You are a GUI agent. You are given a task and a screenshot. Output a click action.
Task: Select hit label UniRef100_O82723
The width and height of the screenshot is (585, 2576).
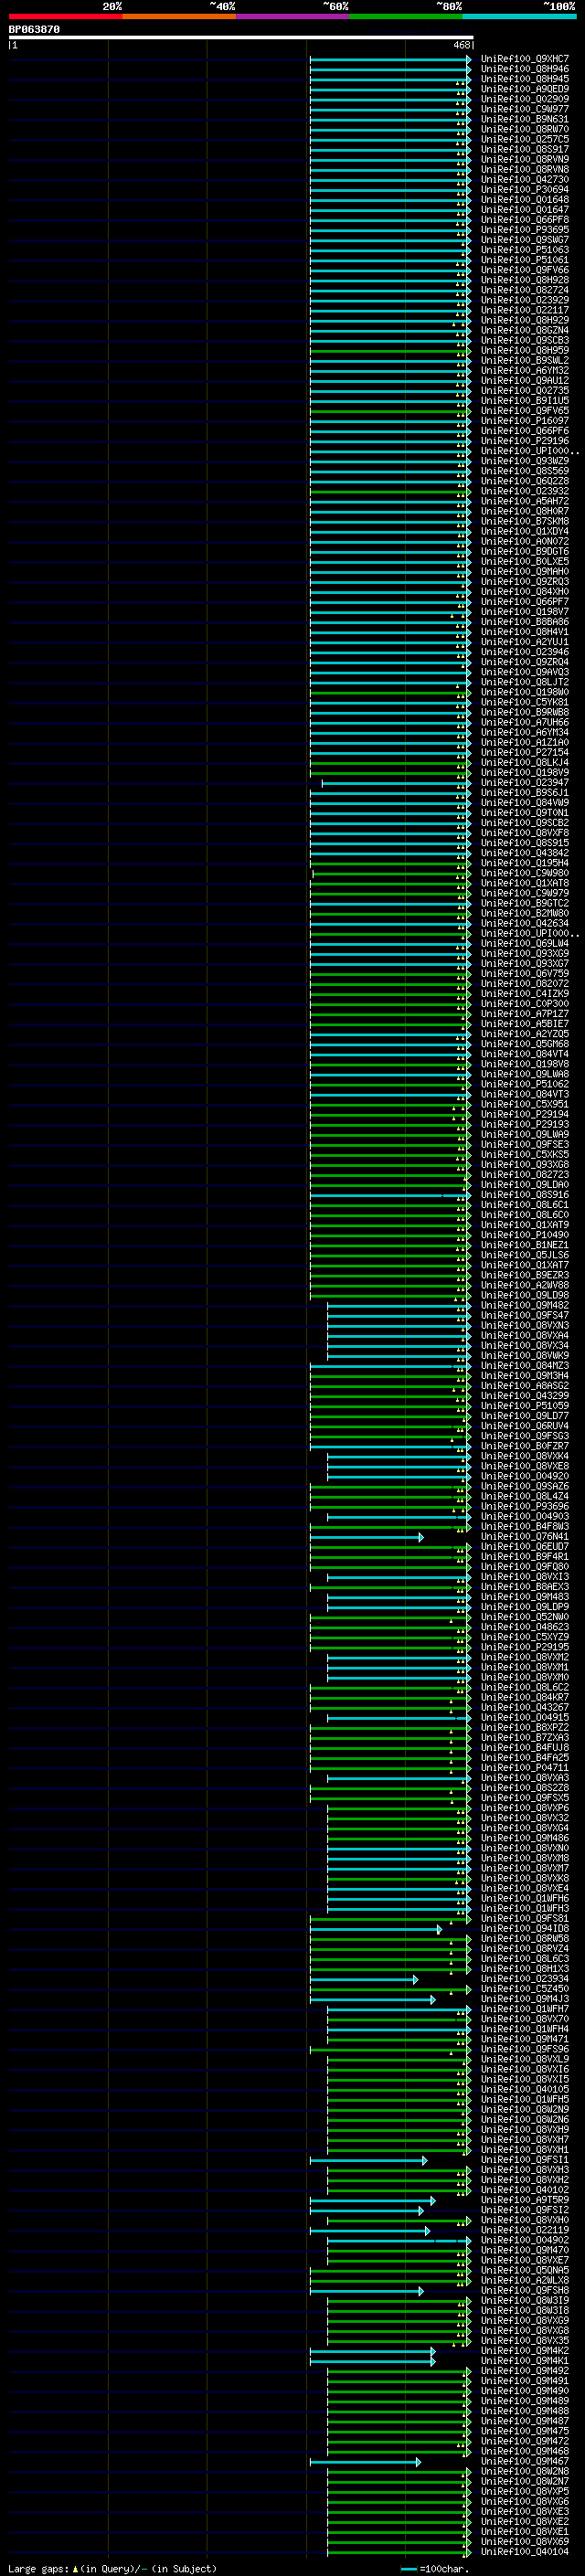pos(524,1175)
